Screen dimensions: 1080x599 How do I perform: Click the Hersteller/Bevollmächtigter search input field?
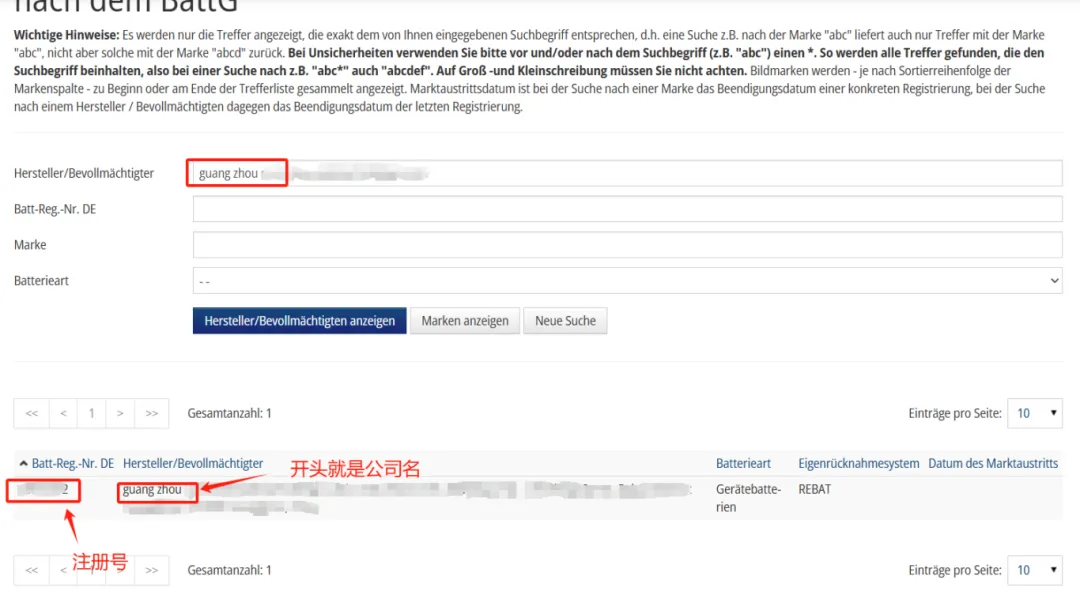point(627,173)
